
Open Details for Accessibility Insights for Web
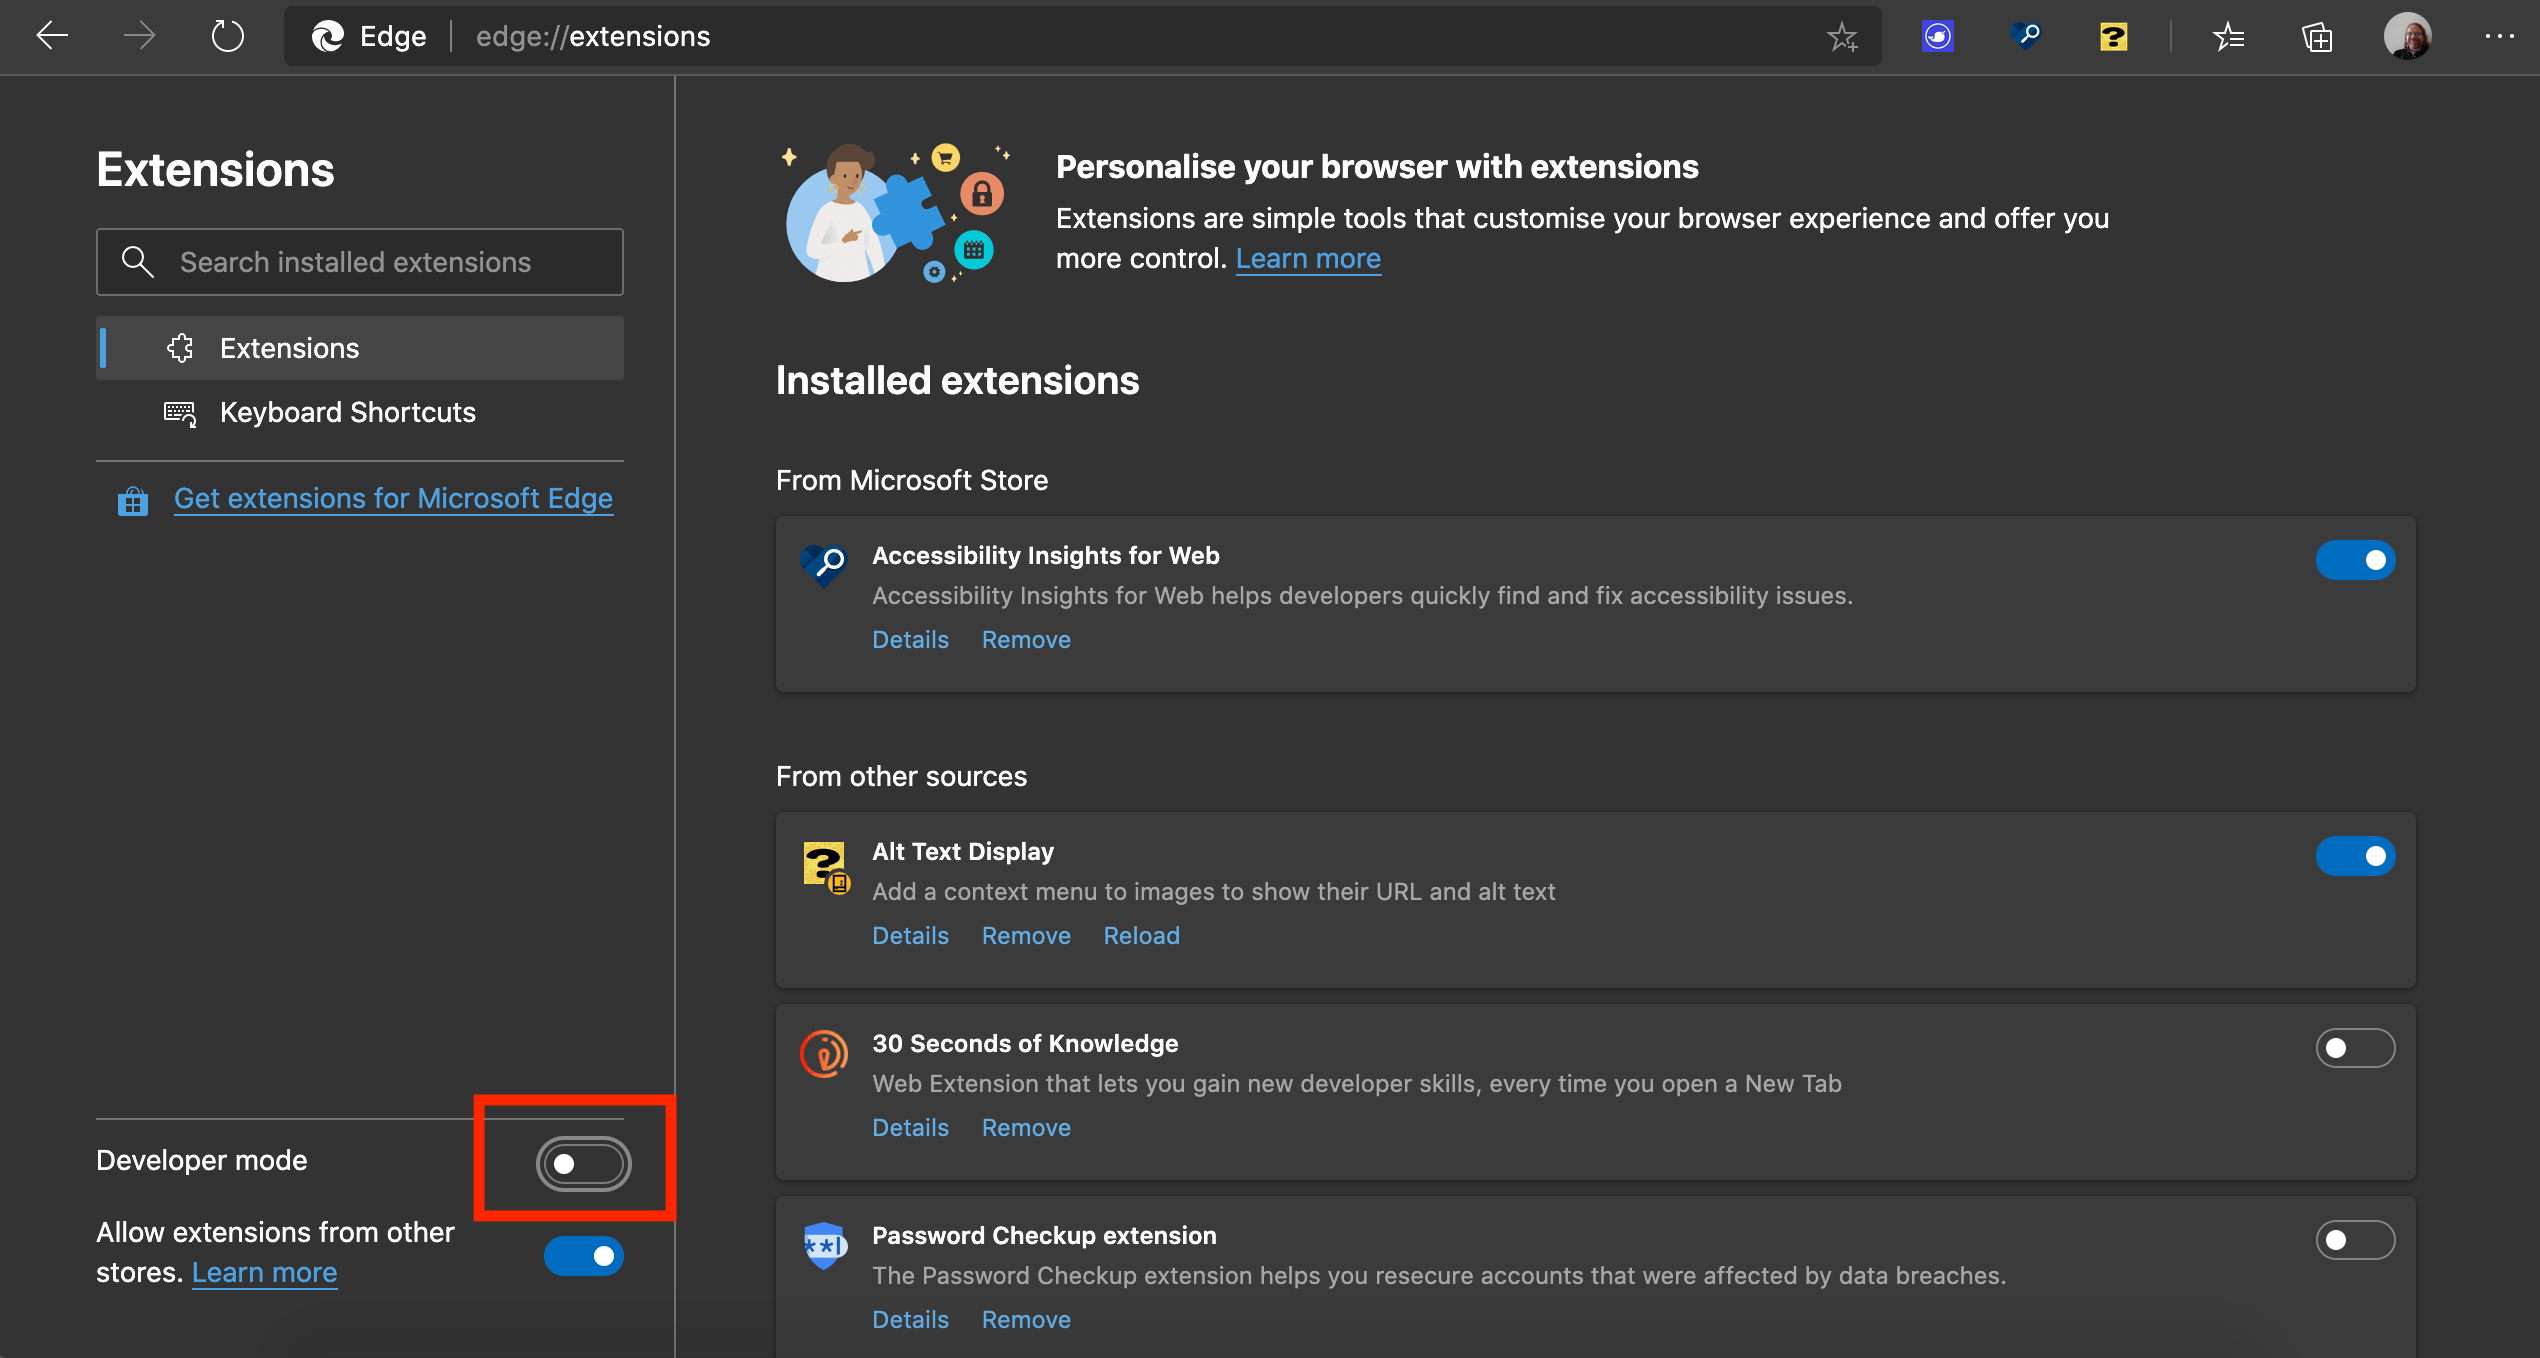(910, 640)
